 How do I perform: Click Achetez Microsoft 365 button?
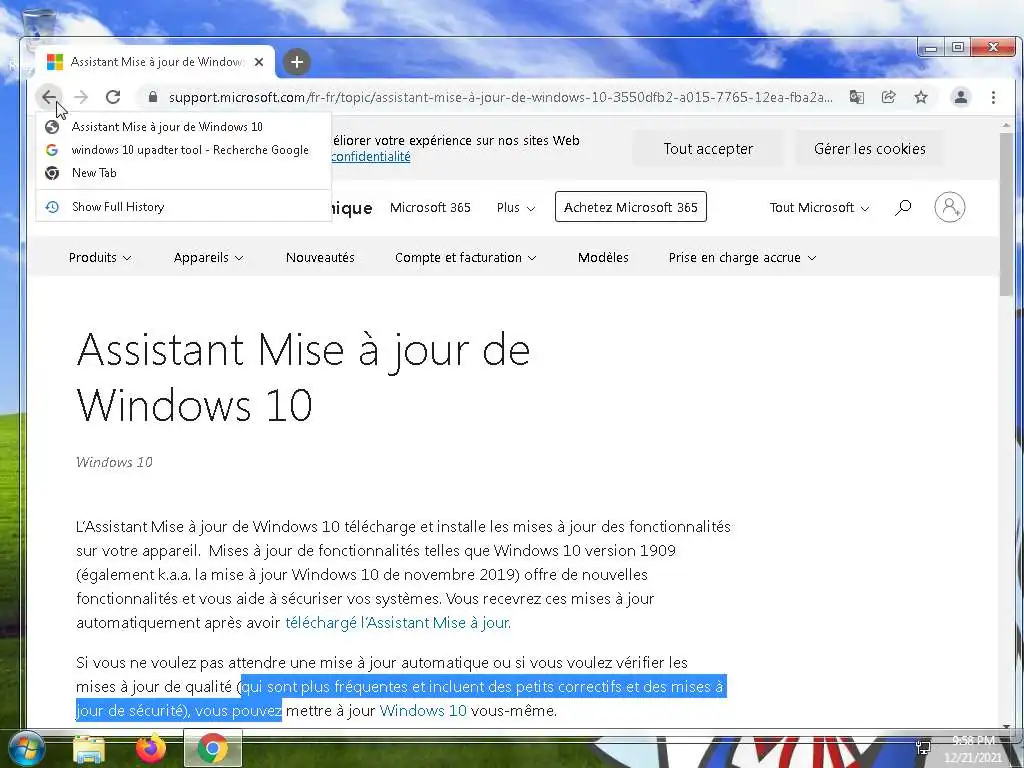tap(631, 207)
